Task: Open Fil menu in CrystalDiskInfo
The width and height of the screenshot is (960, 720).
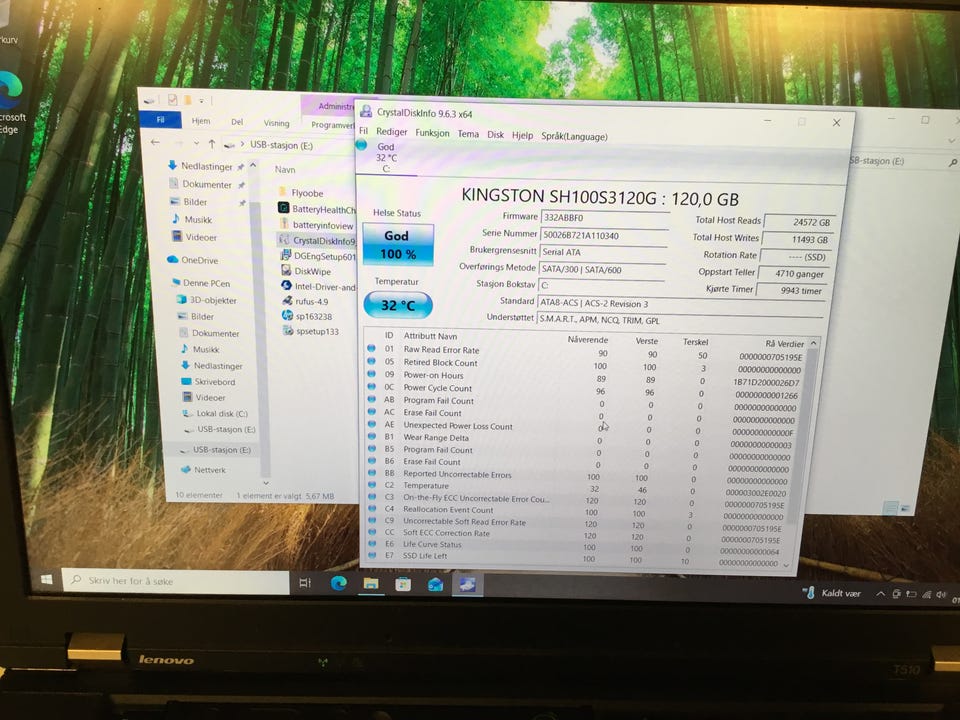Action: pyautogui.click(x=364, y=130)
